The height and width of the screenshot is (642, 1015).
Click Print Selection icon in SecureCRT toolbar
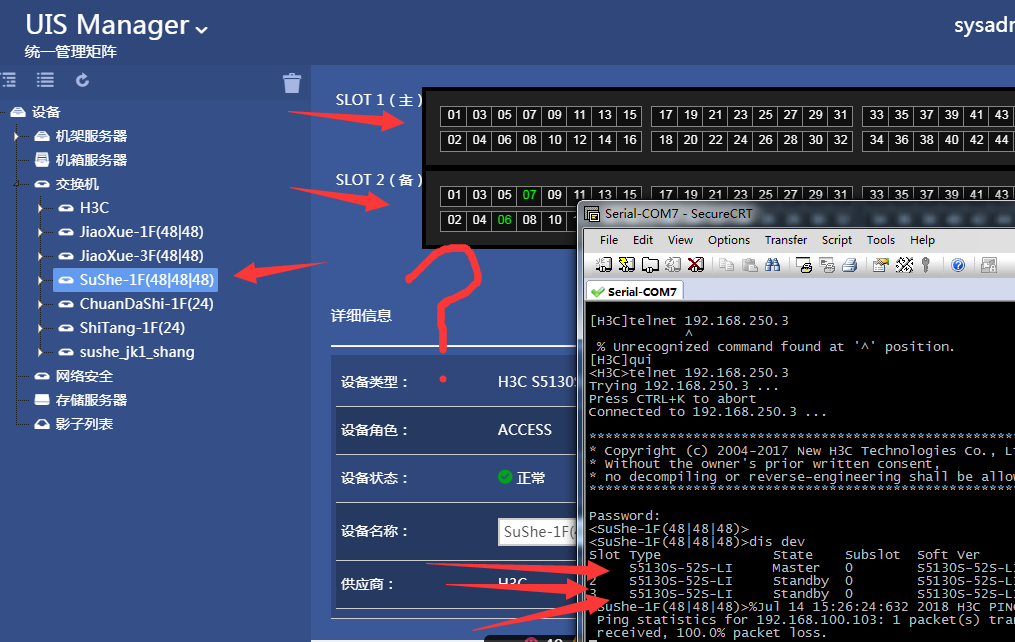827,265
